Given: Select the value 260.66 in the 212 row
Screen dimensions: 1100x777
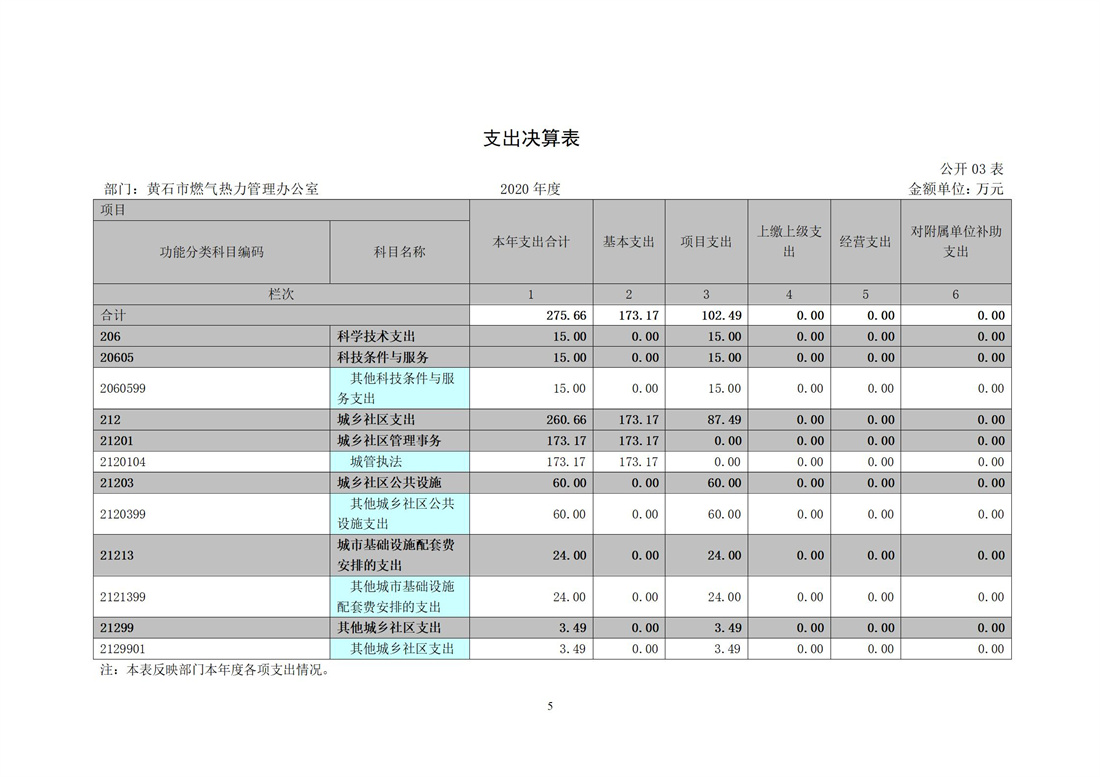Looking at the screenshot, I should (566, 420).
